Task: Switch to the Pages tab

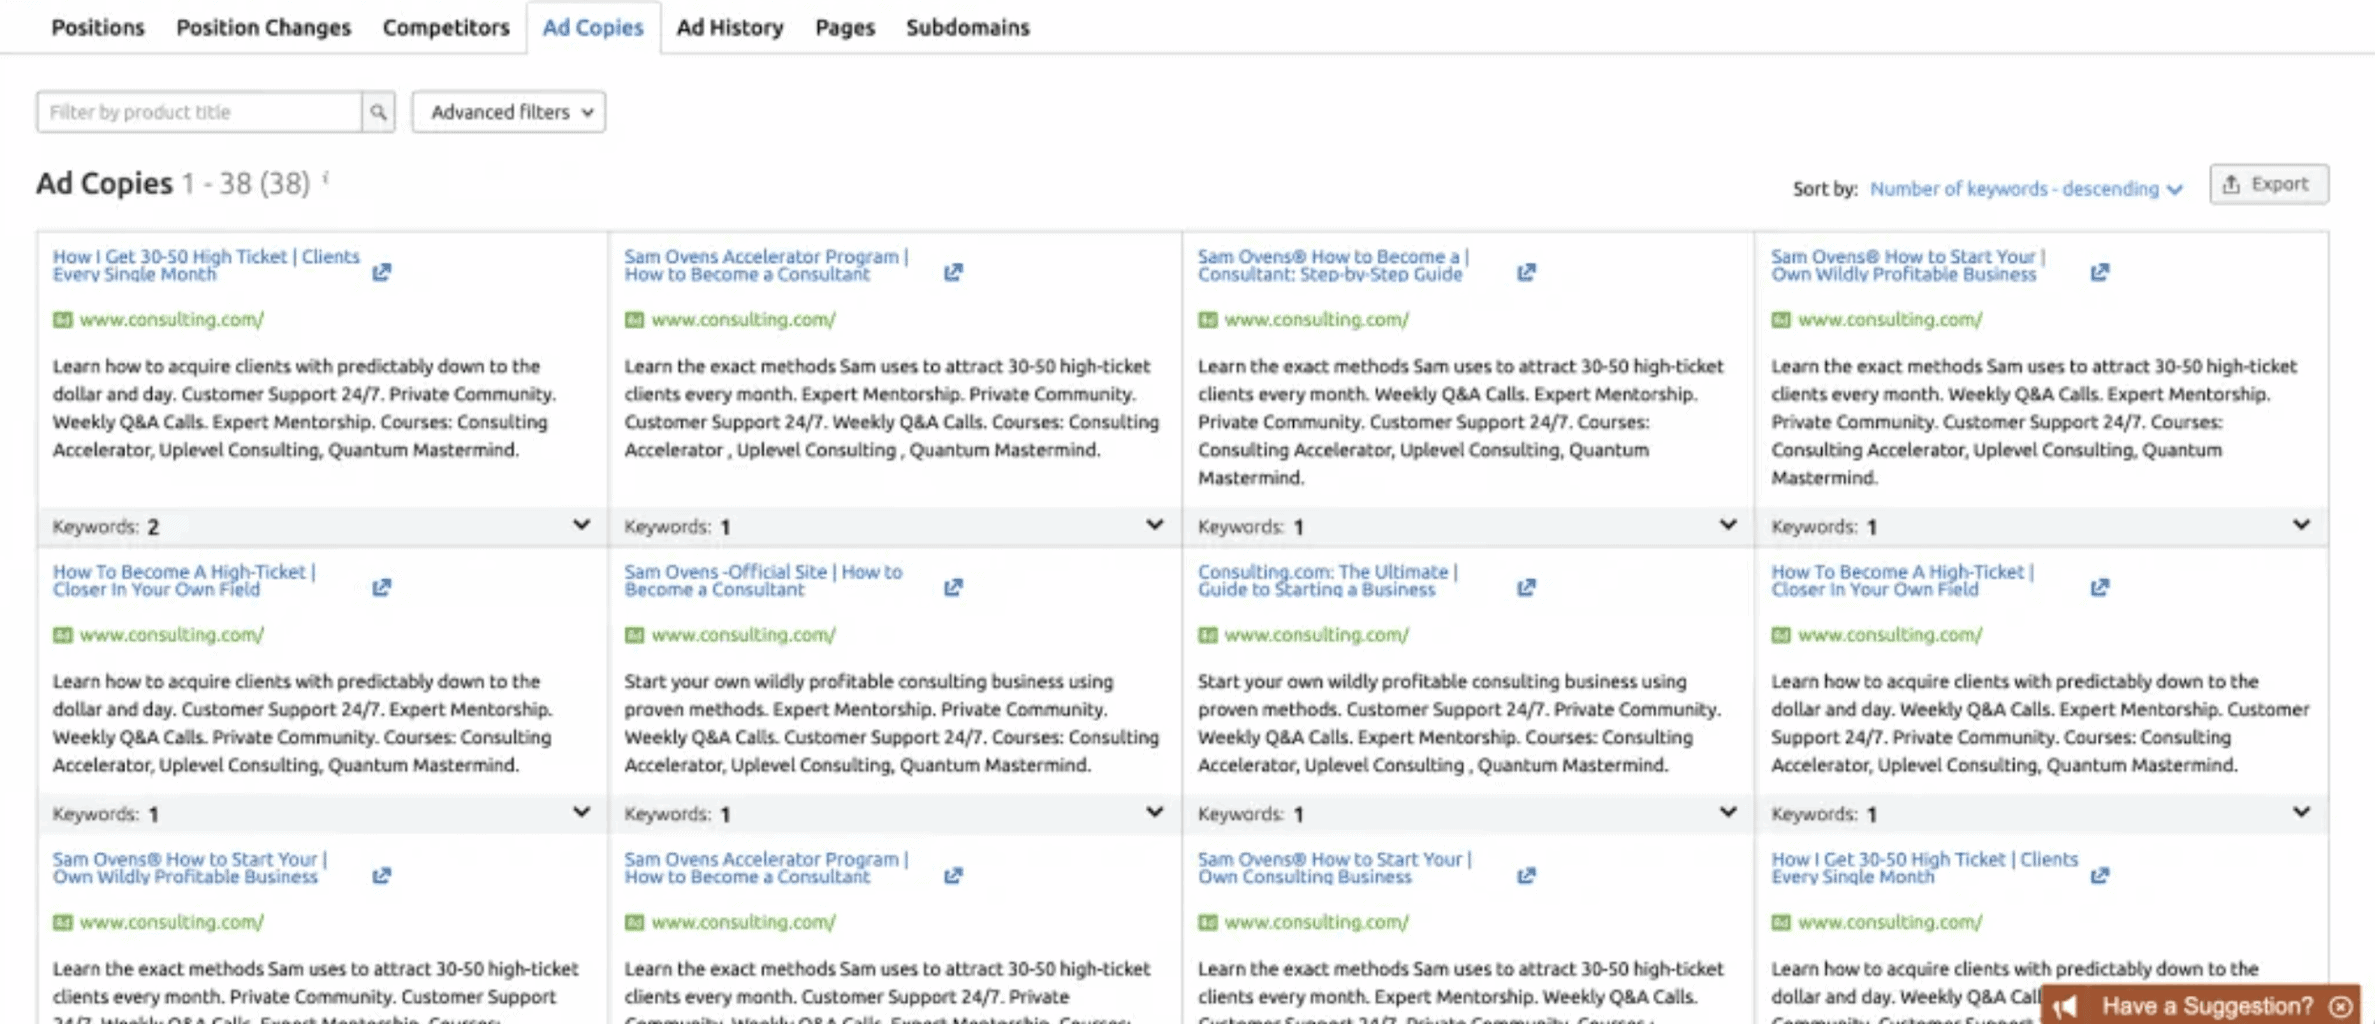Action: point(845,27)
